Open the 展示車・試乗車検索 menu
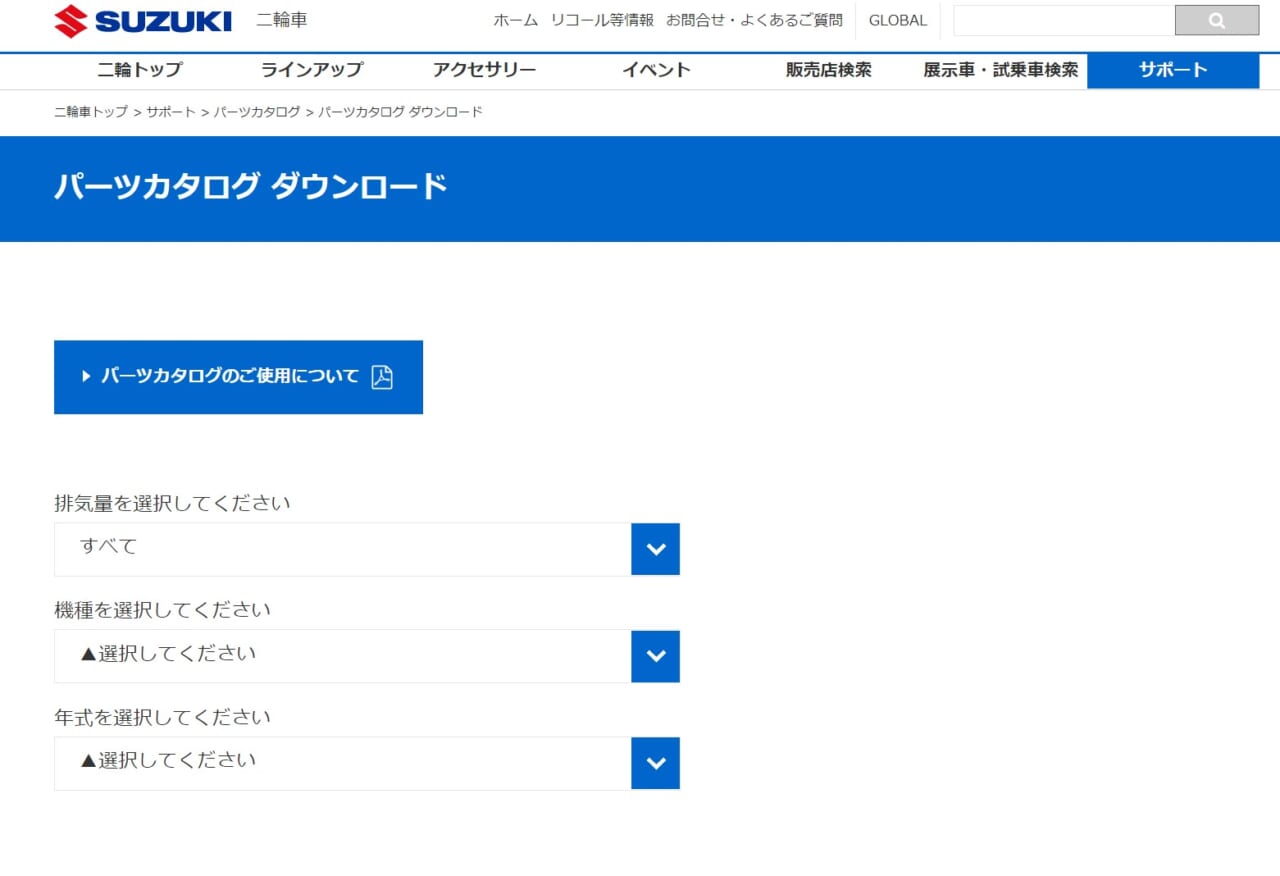This screenshot has height=876, width=1280. [1000, 70]
